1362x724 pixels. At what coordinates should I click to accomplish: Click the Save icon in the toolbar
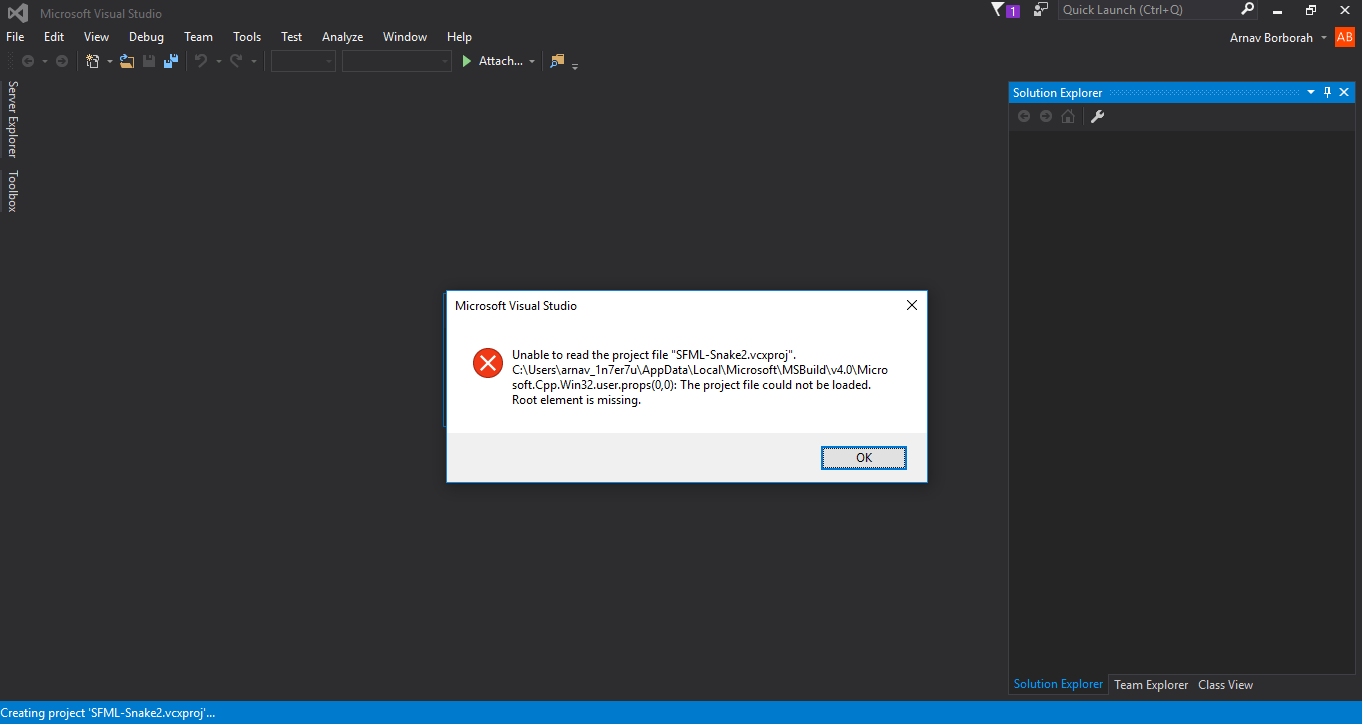148,60
